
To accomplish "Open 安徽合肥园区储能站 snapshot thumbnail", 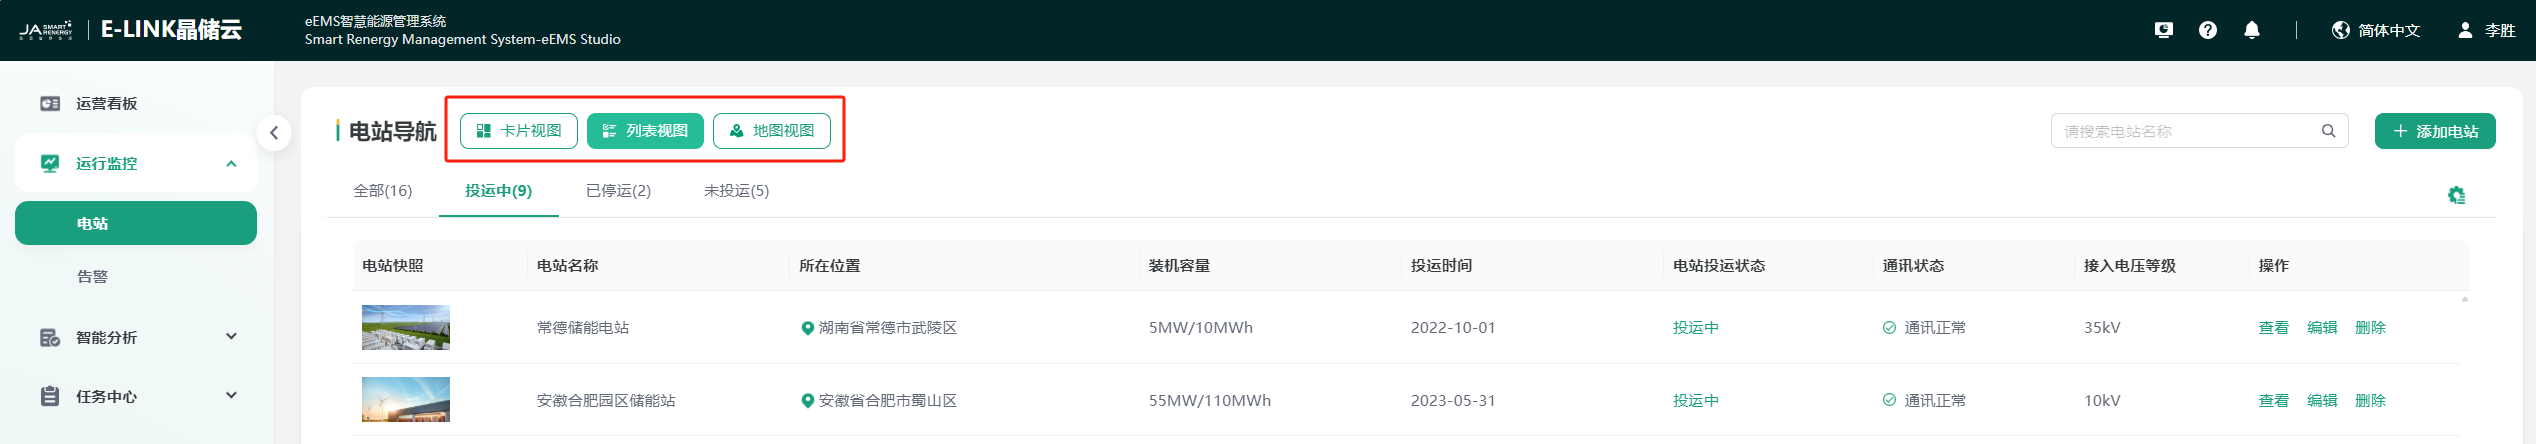I will pyautogui.click(x=405, y=400).
